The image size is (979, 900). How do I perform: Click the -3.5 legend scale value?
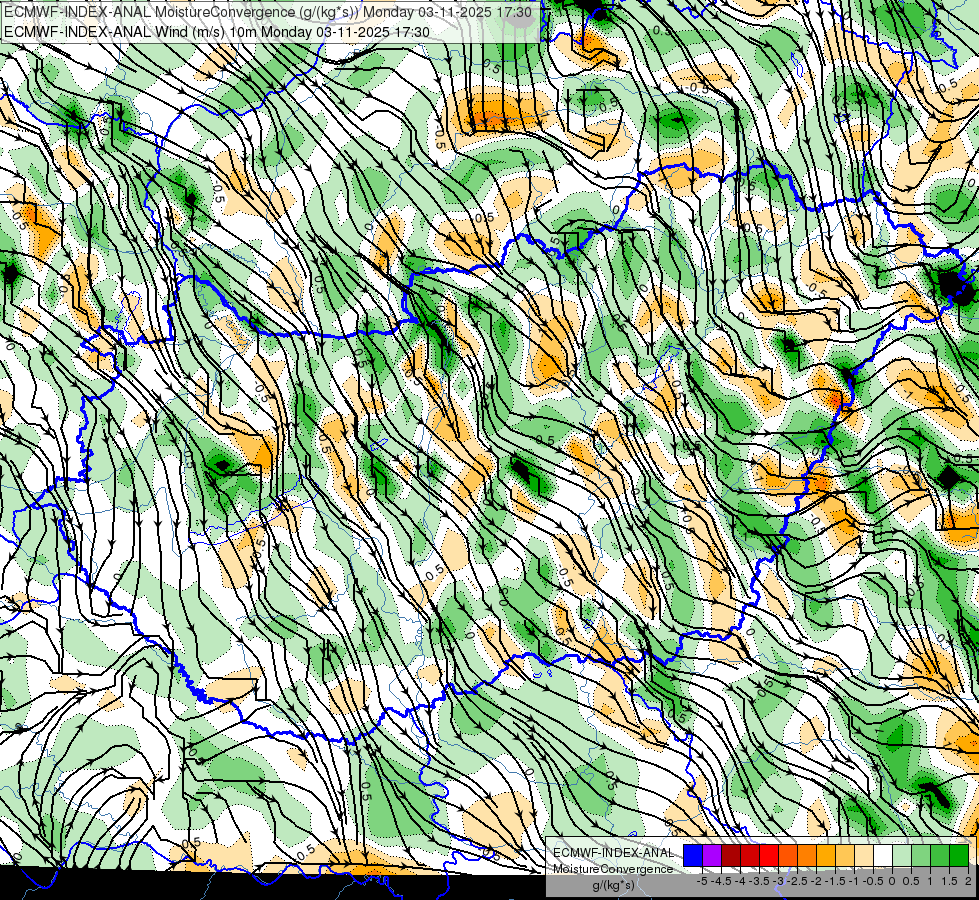pyautogui.click(x=759, y=881)
